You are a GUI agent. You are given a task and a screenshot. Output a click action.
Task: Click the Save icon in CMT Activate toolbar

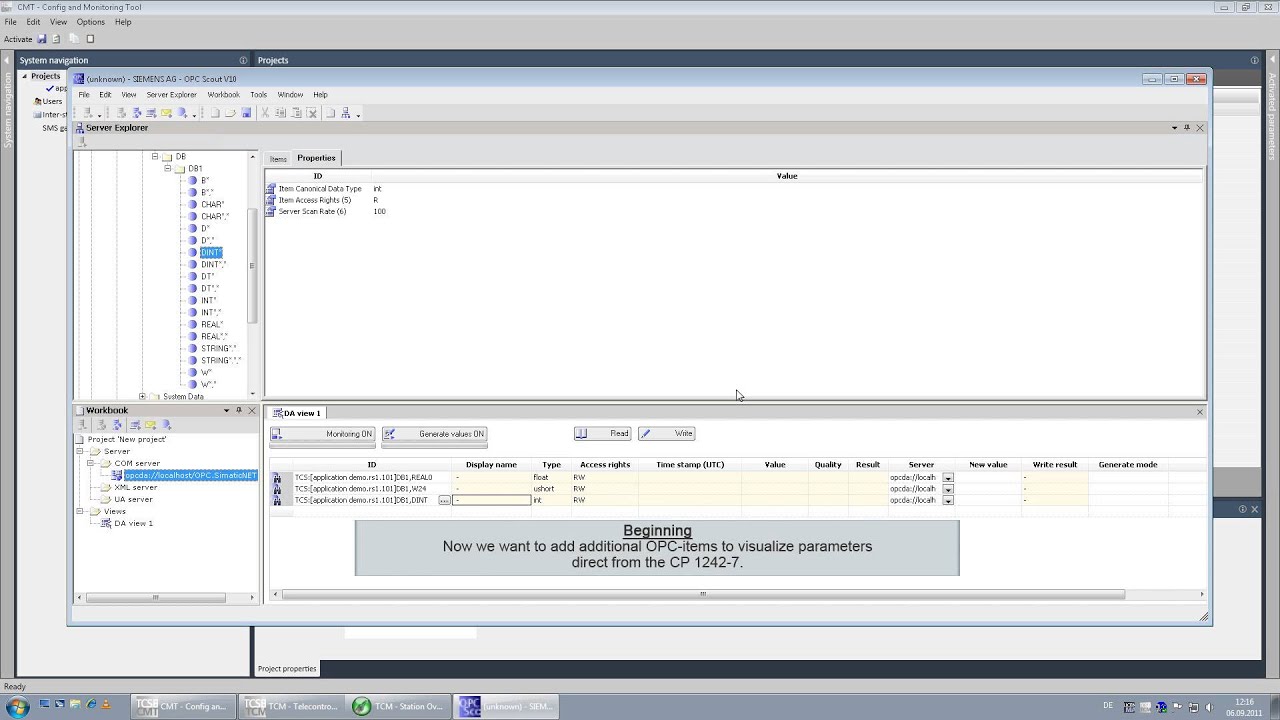pyautogui.click(x=41, y=39)
